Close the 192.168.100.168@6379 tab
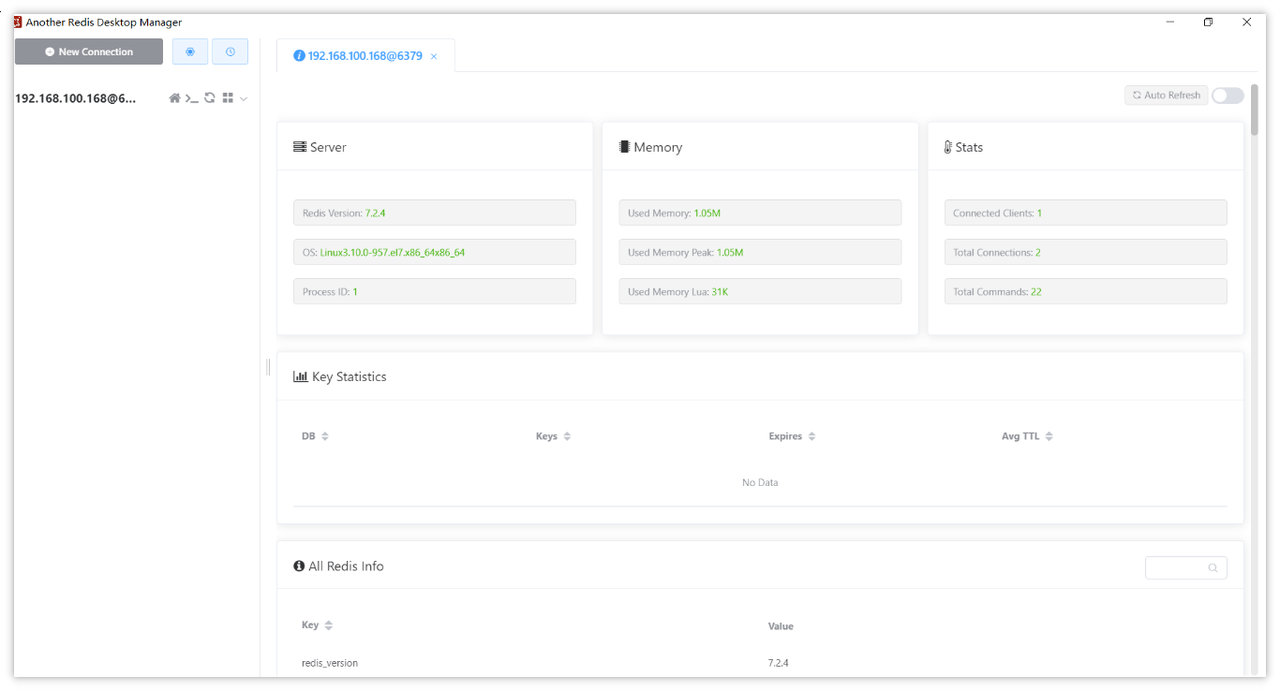 [434, 57]
